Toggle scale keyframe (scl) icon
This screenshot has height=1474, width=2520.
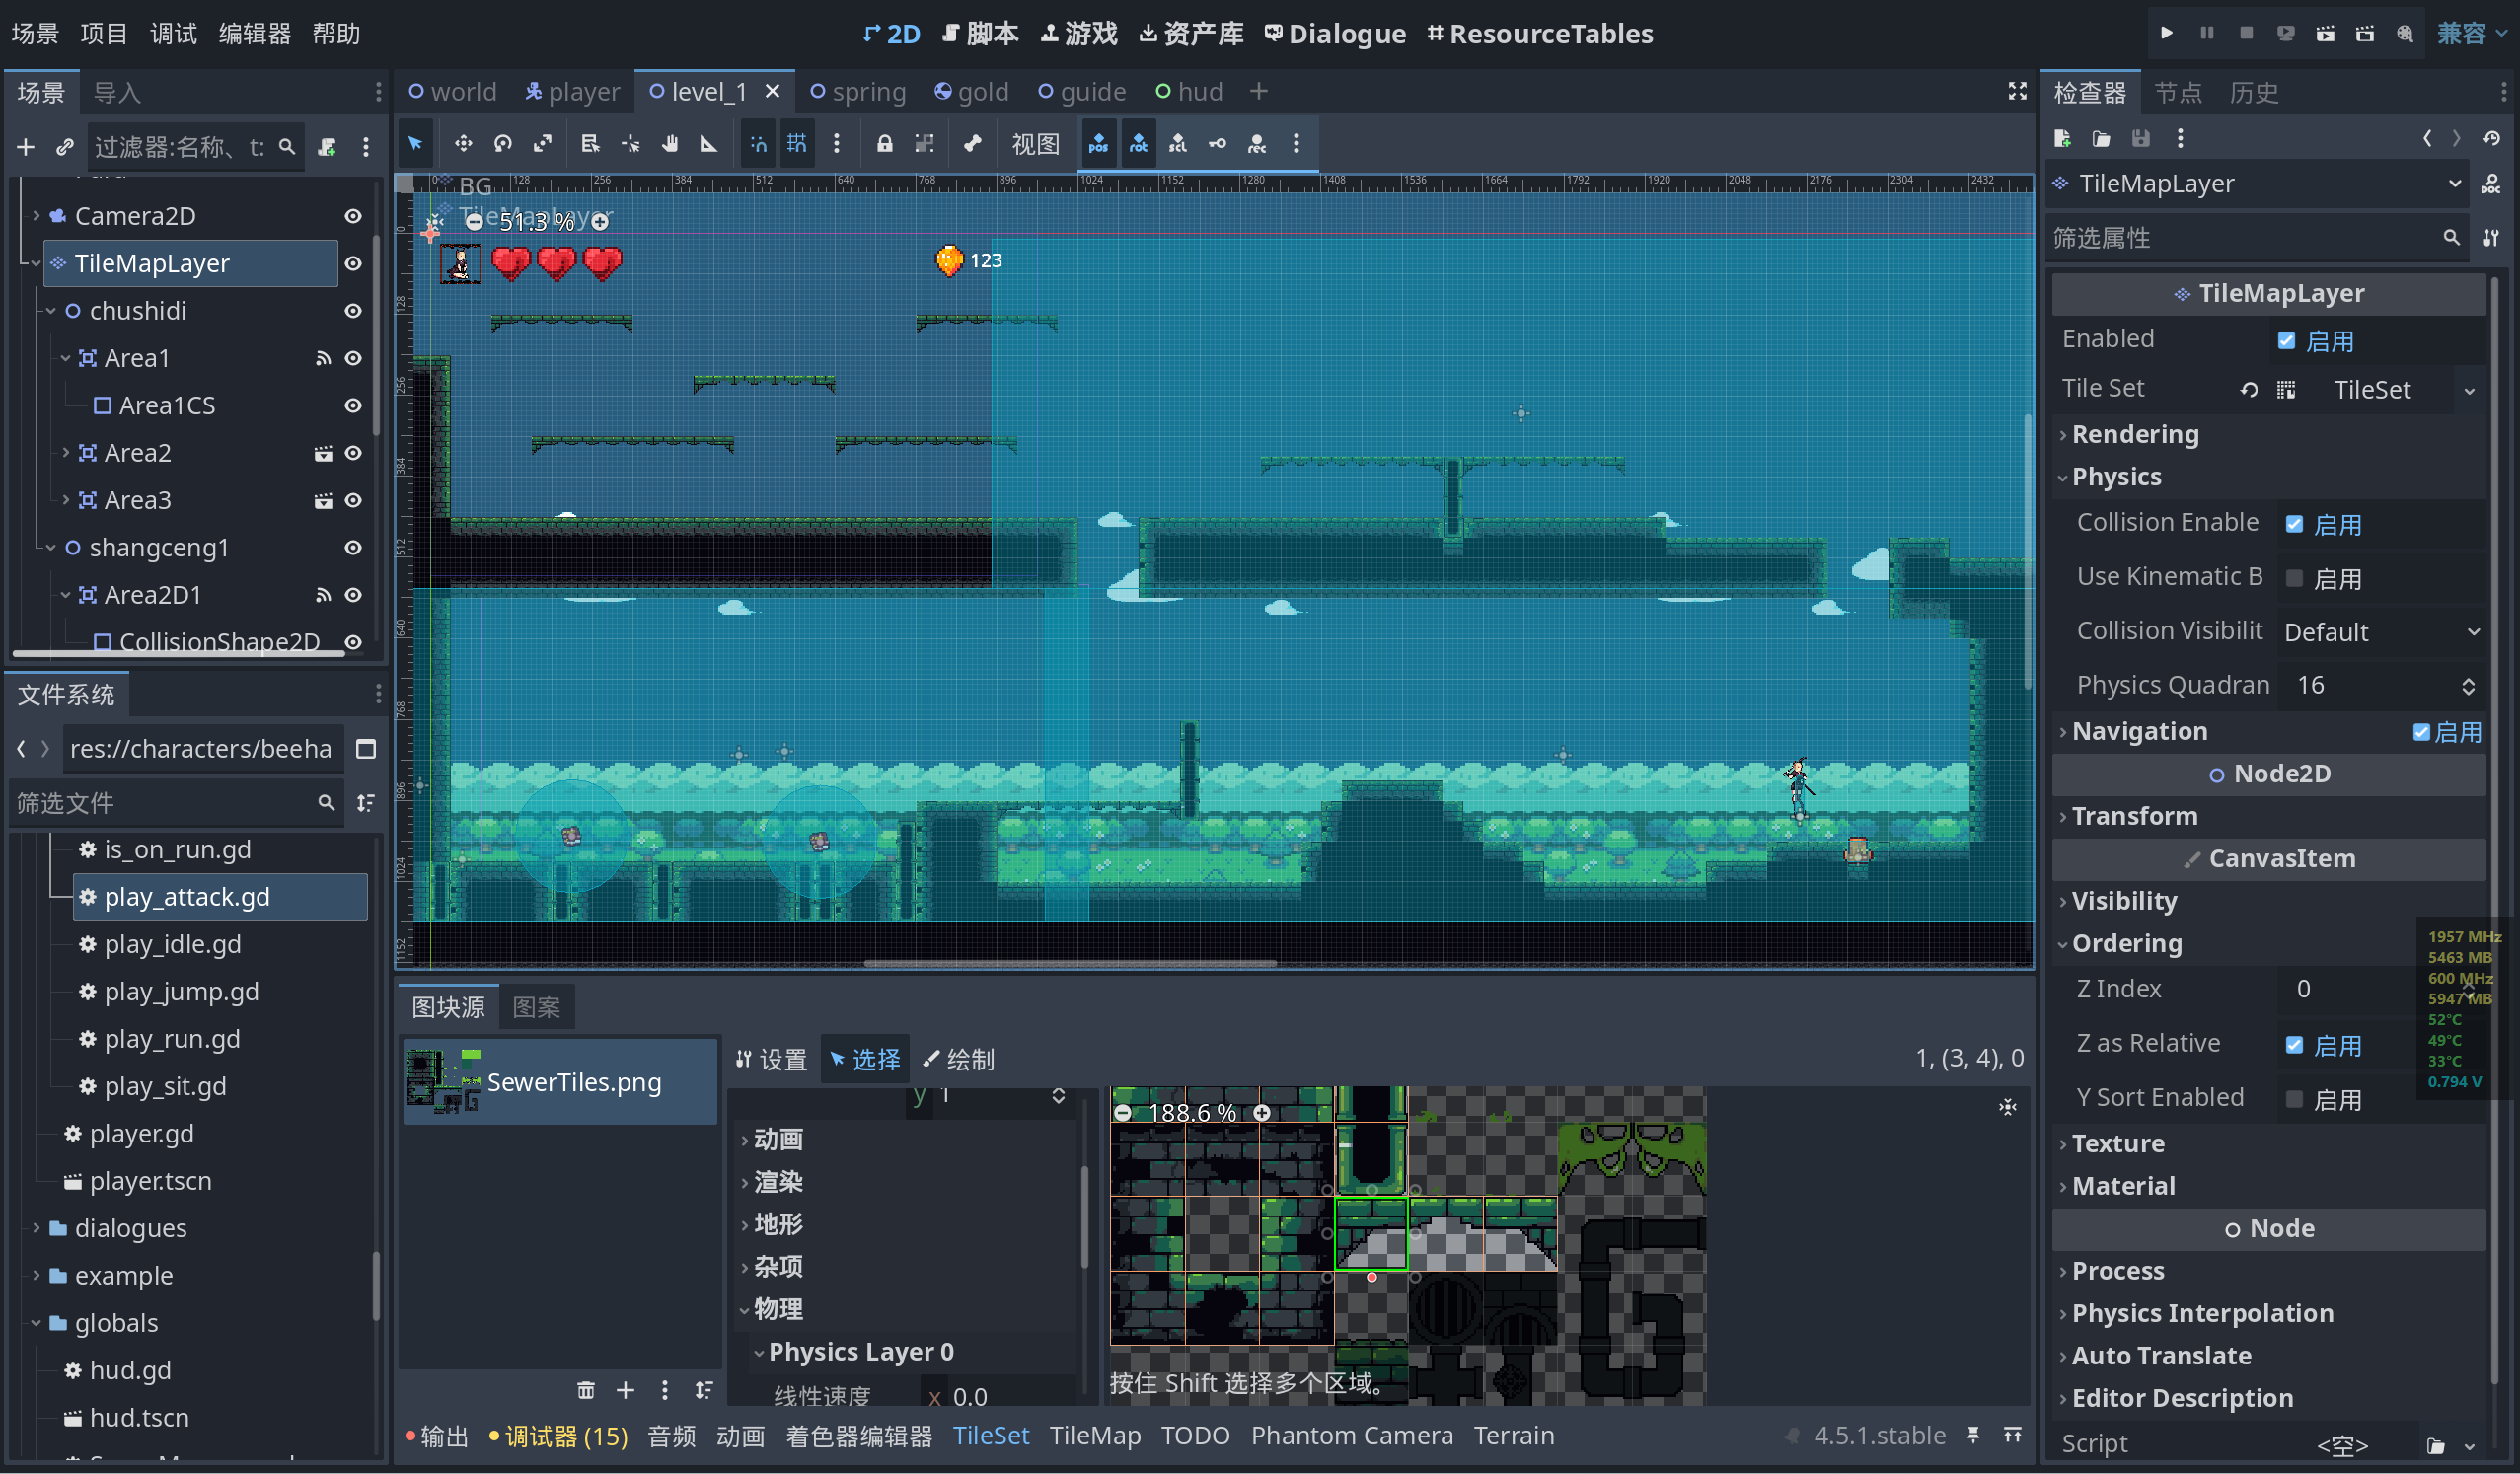click(1178, 144)
